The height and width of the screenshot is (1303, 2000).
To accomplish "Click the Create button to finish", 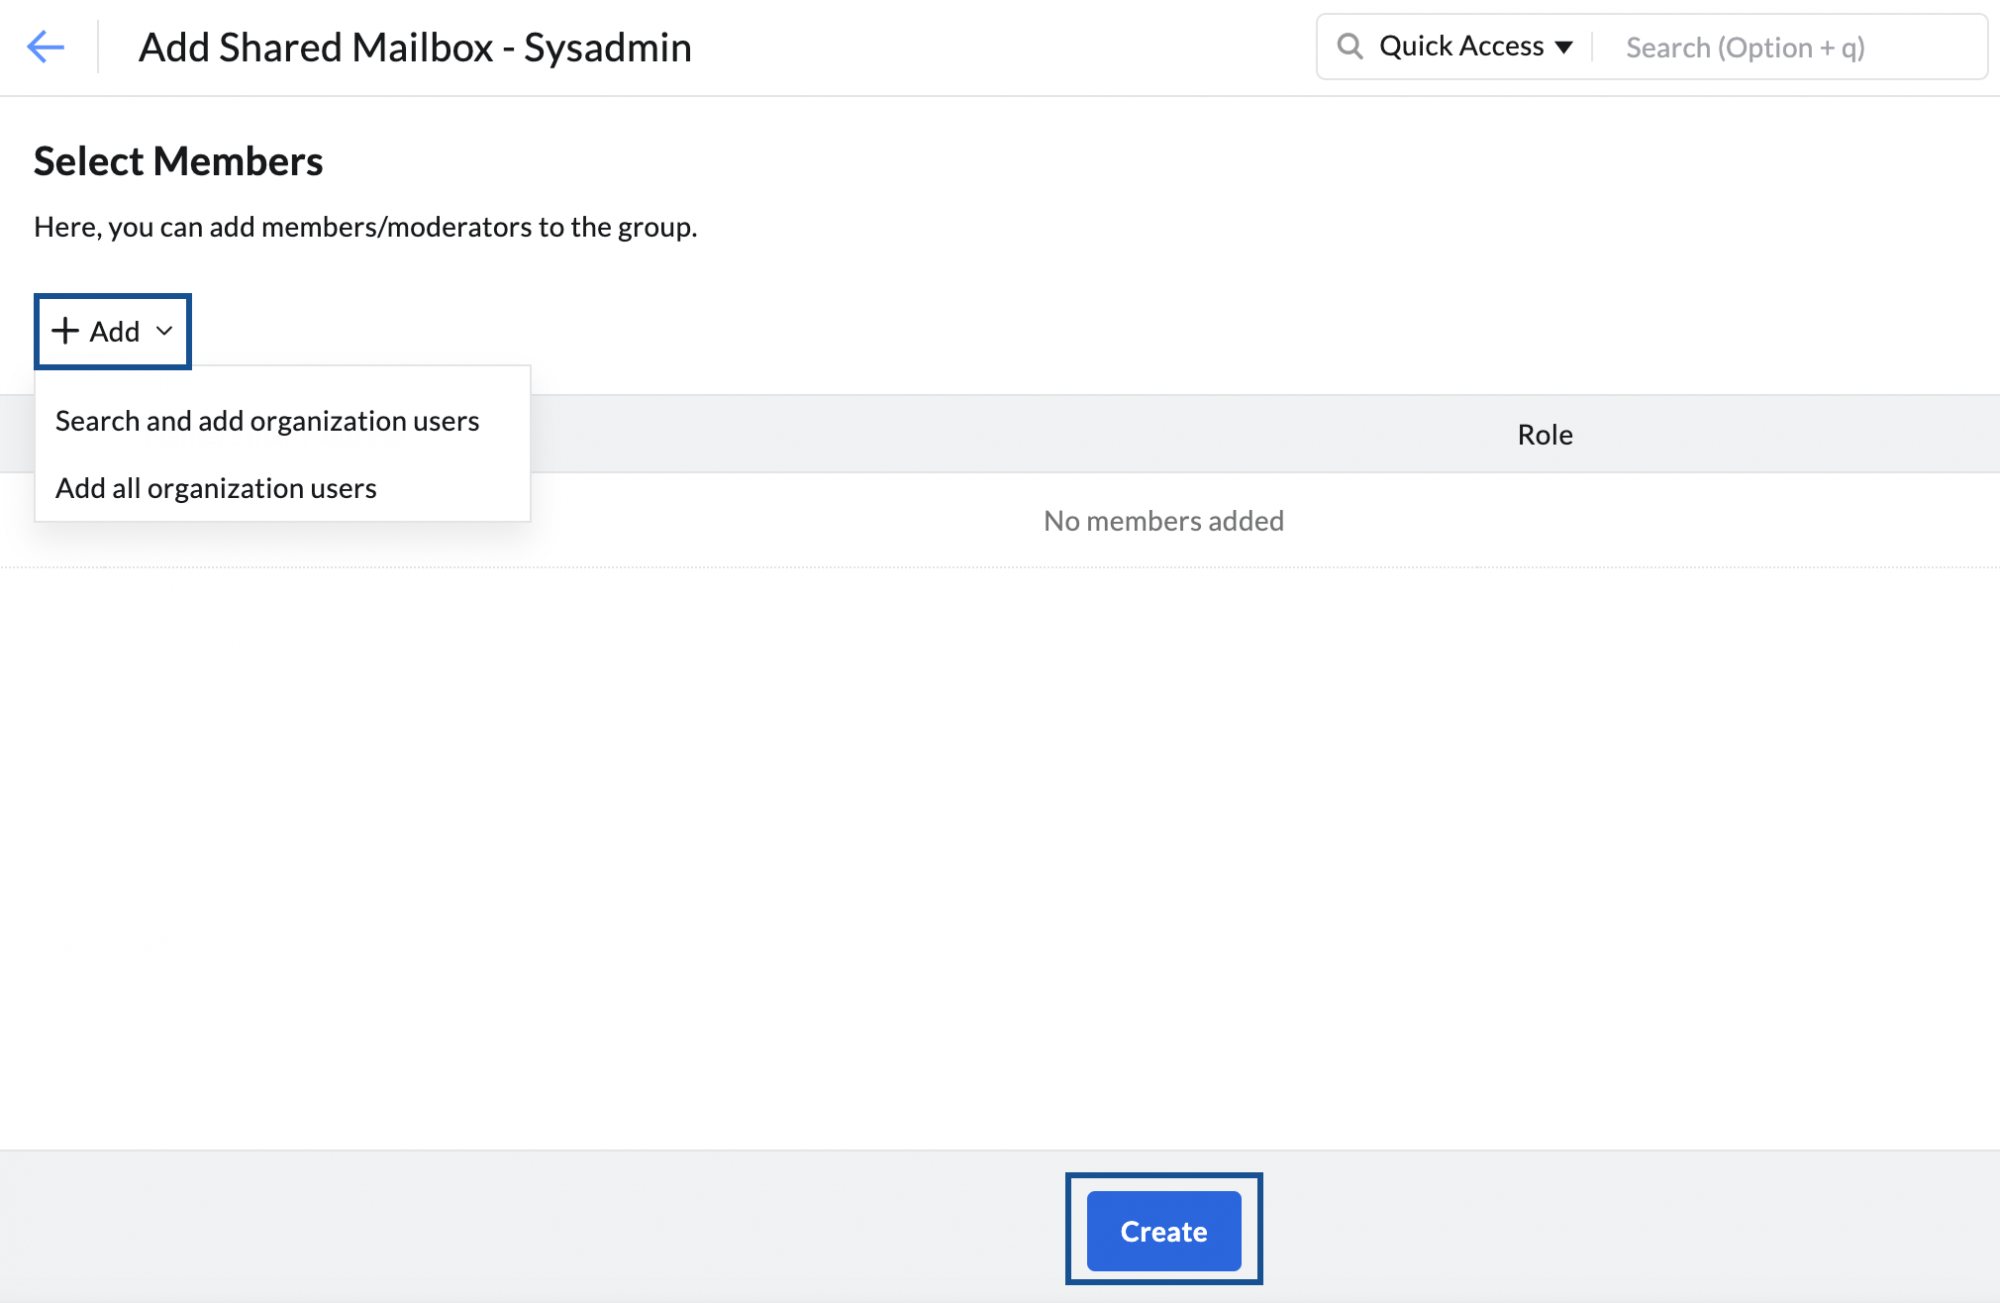I will pos(1163,1231).
